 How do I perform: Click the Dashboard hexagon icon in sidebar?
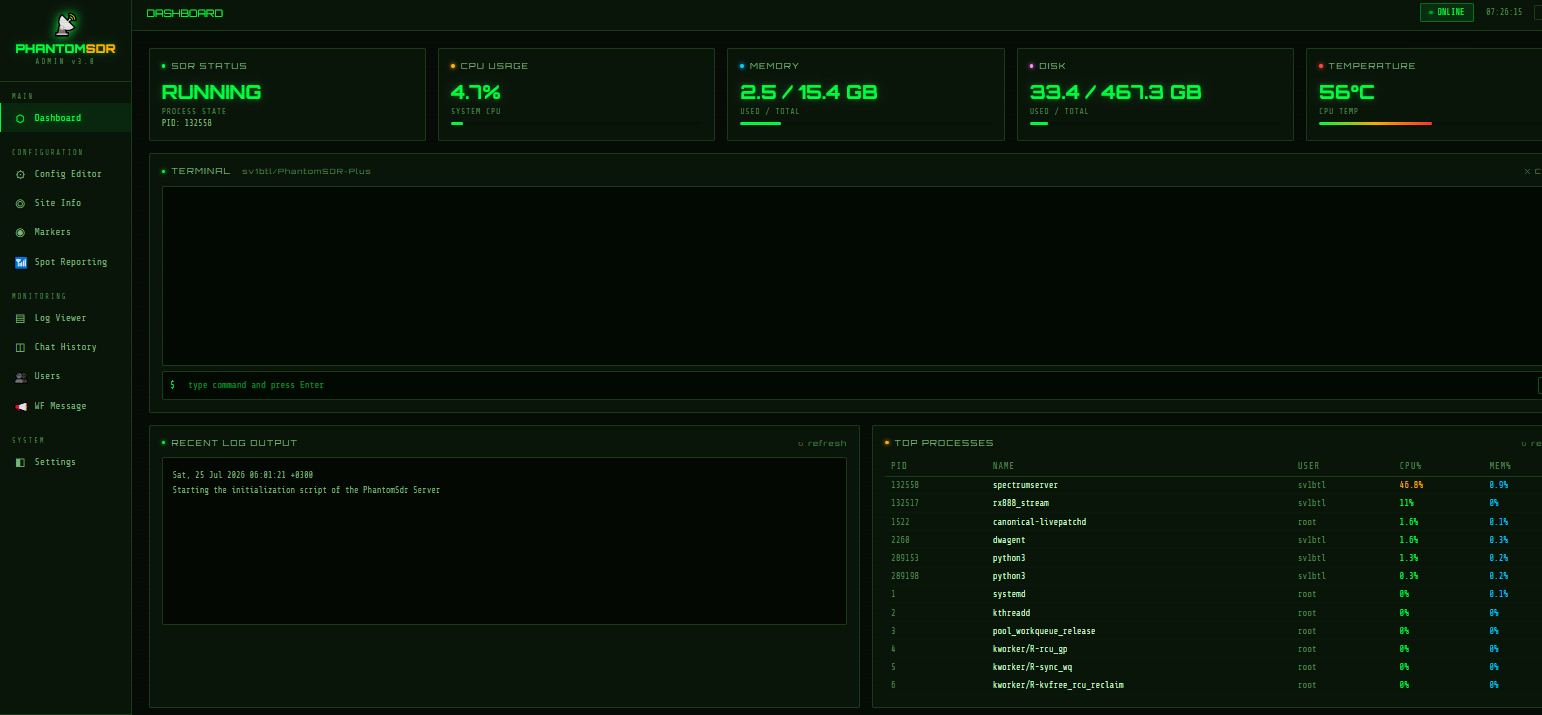[20, 118]
